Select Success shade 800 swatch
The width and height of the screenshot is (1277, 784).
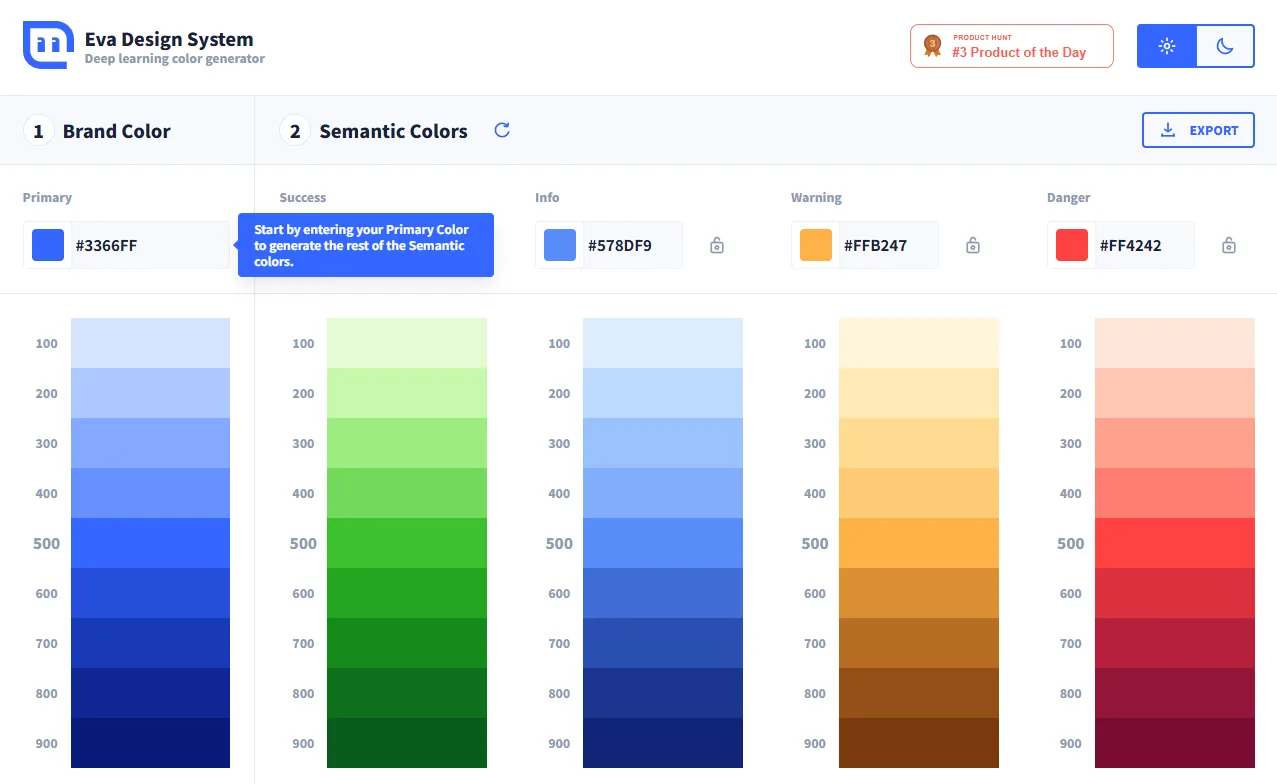[407, 693]
